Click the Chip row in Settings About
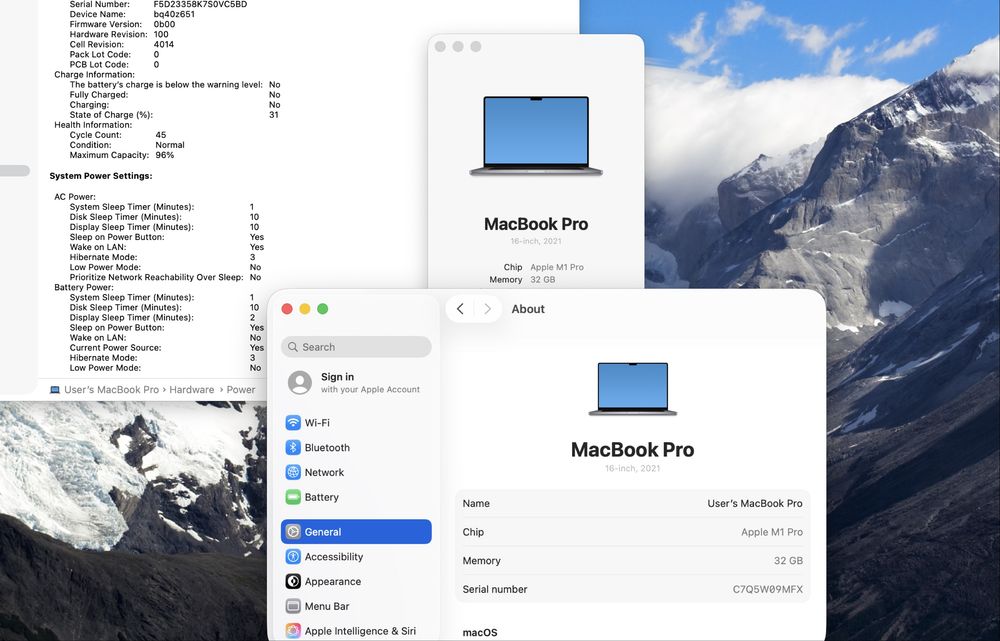1000x641 pixels. coord(633,532)
